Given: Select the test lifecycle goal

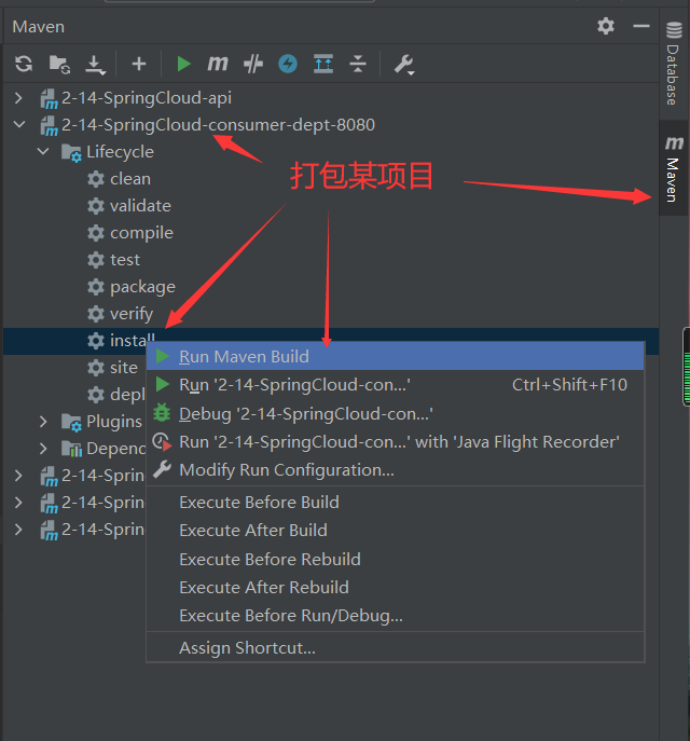Looking at the screenshot, I should click(x=125, y=259).
